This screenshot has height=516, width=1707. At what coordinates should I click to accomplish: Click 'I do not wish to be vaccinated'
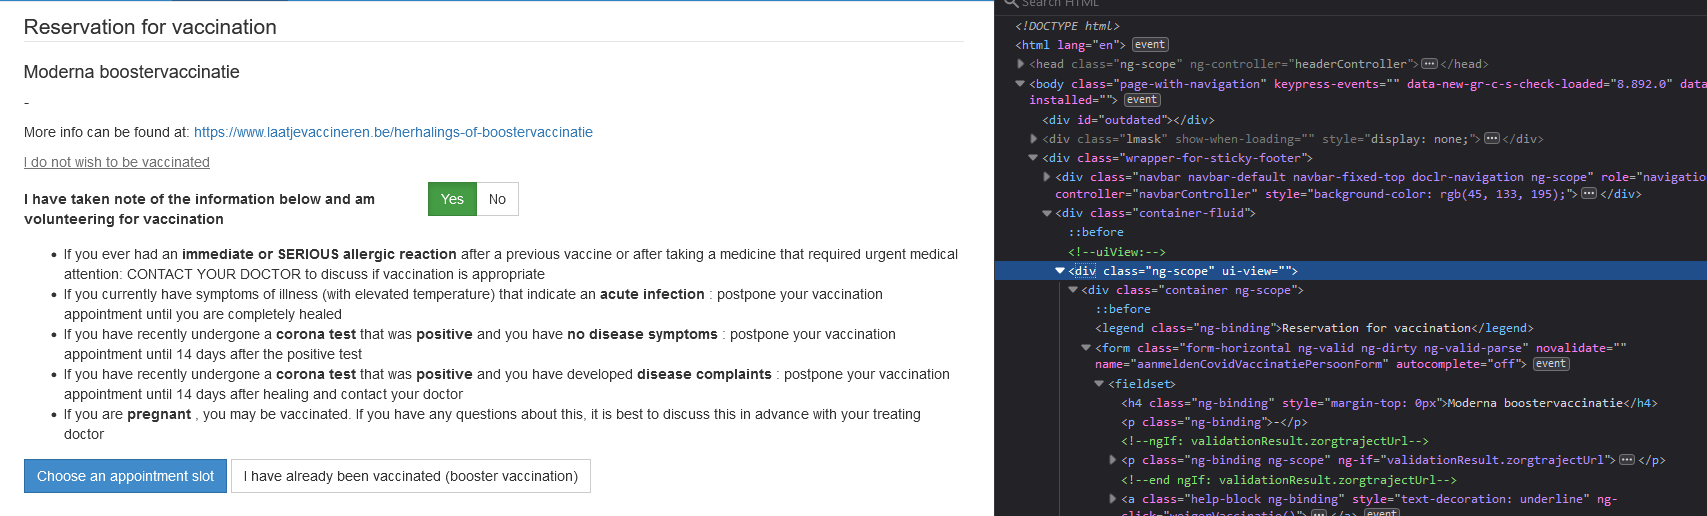tap(117, 162)
